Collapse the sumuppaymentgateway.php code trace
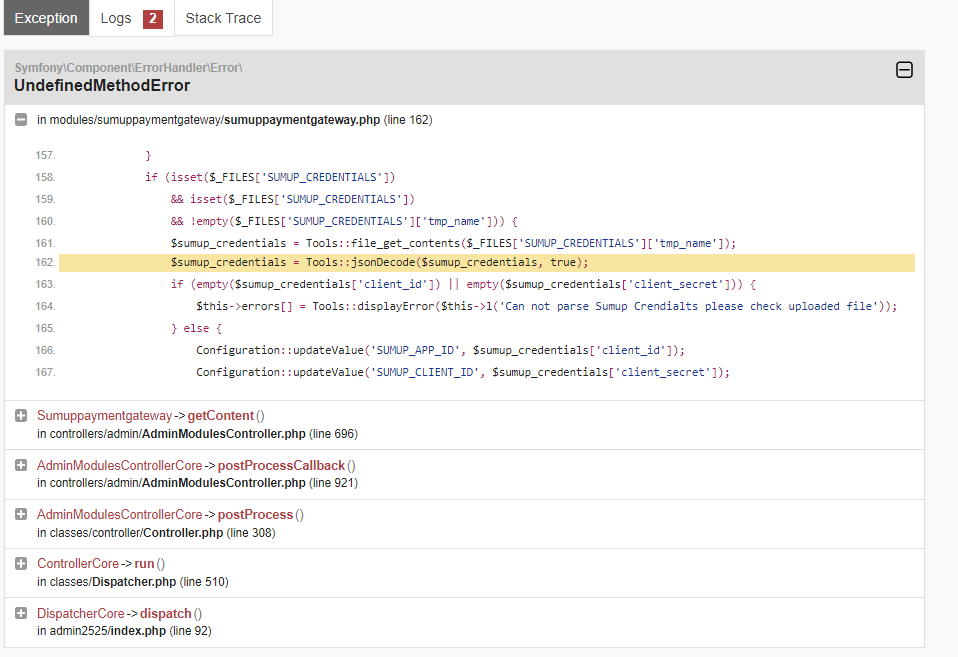958x657 pixels. [21, 120]
